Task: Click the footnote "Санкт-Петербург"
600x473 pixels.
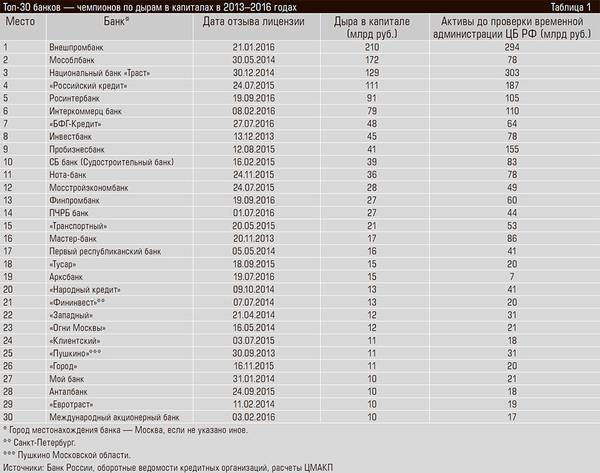Action: click(39, 443)
